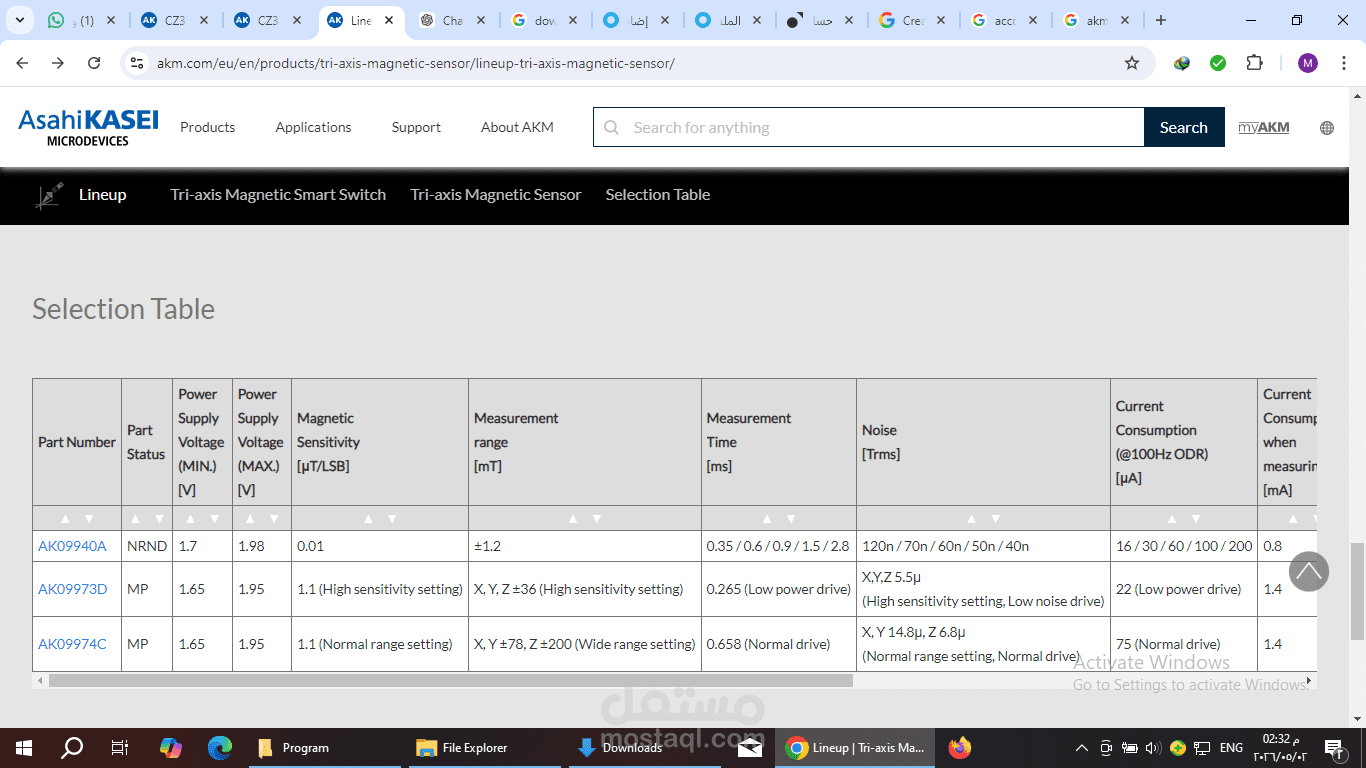Image resolution: width=1366 pixels, height=768 pixels.
Task: Open the Support menu
Action: click(416, 127)
